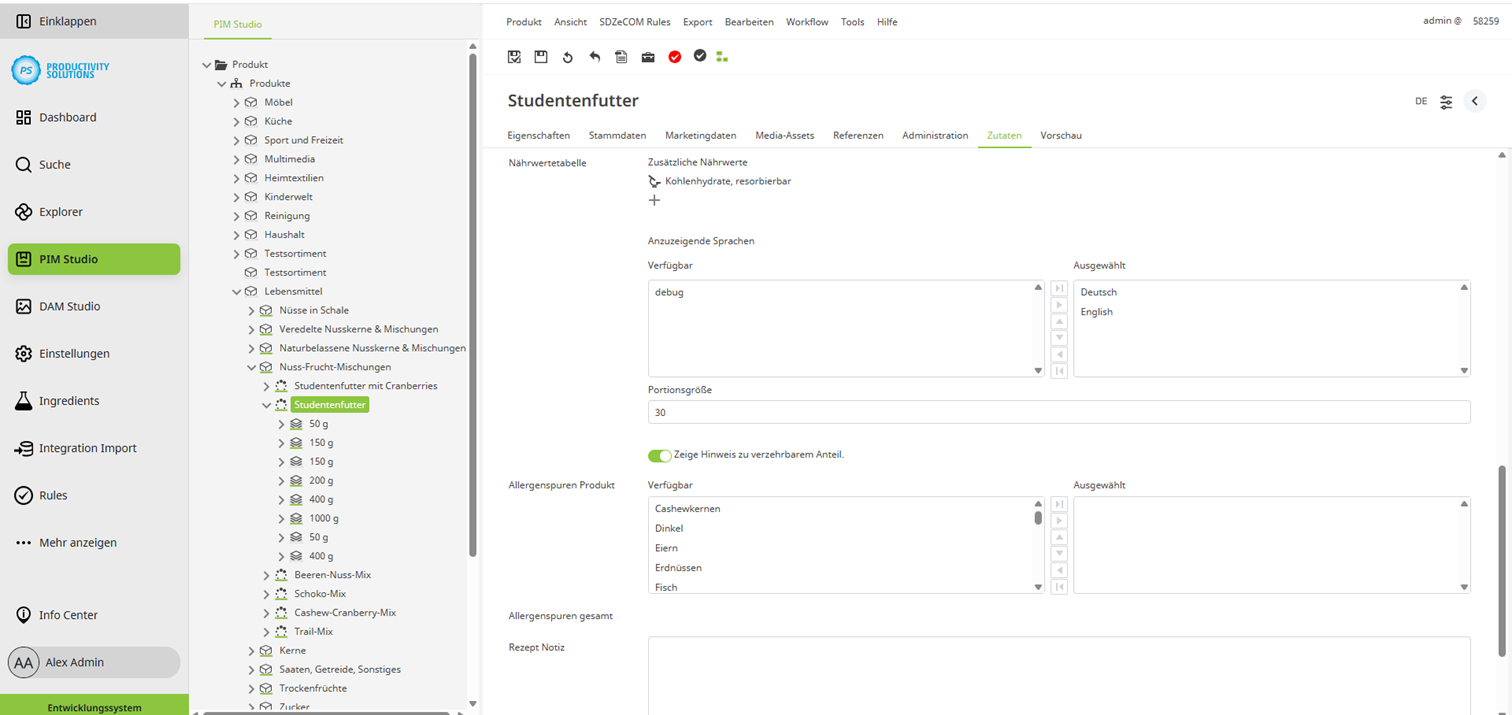Enable 'Zeige Hinweis zu verzehrbarem Anteil' toggle
The image size is (1512, 715).
point(660,454)
